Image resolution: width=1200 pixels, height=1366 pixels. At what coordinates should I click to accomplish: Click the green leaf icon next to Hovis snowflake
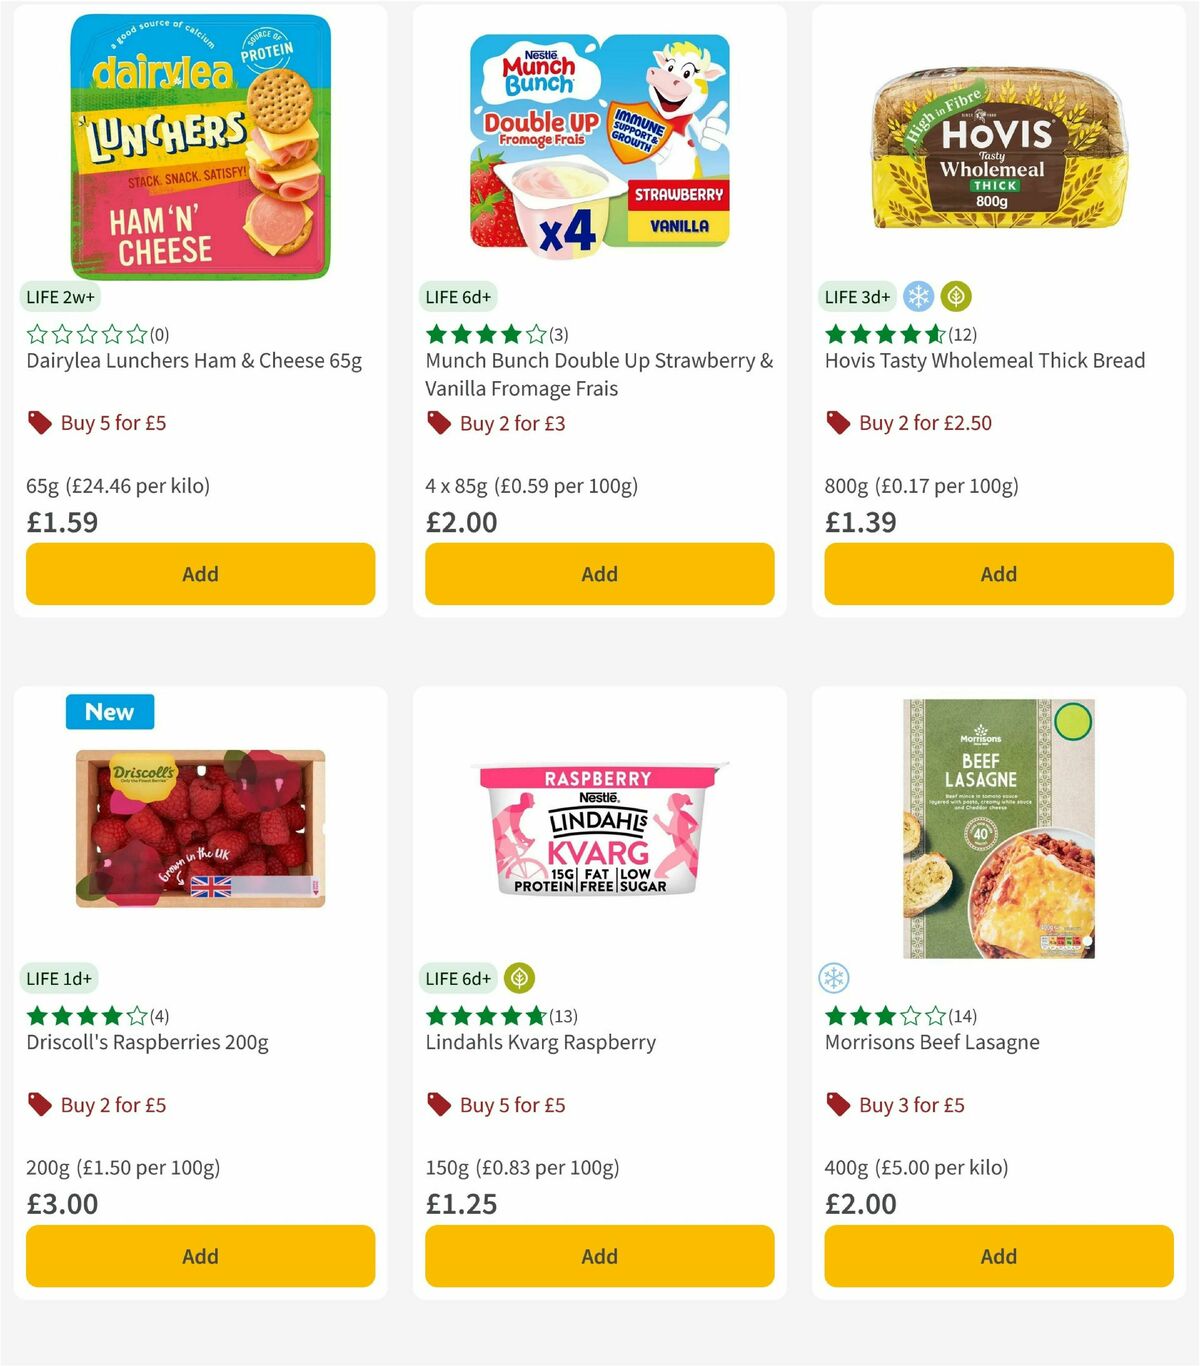click(x=957, y=296)
